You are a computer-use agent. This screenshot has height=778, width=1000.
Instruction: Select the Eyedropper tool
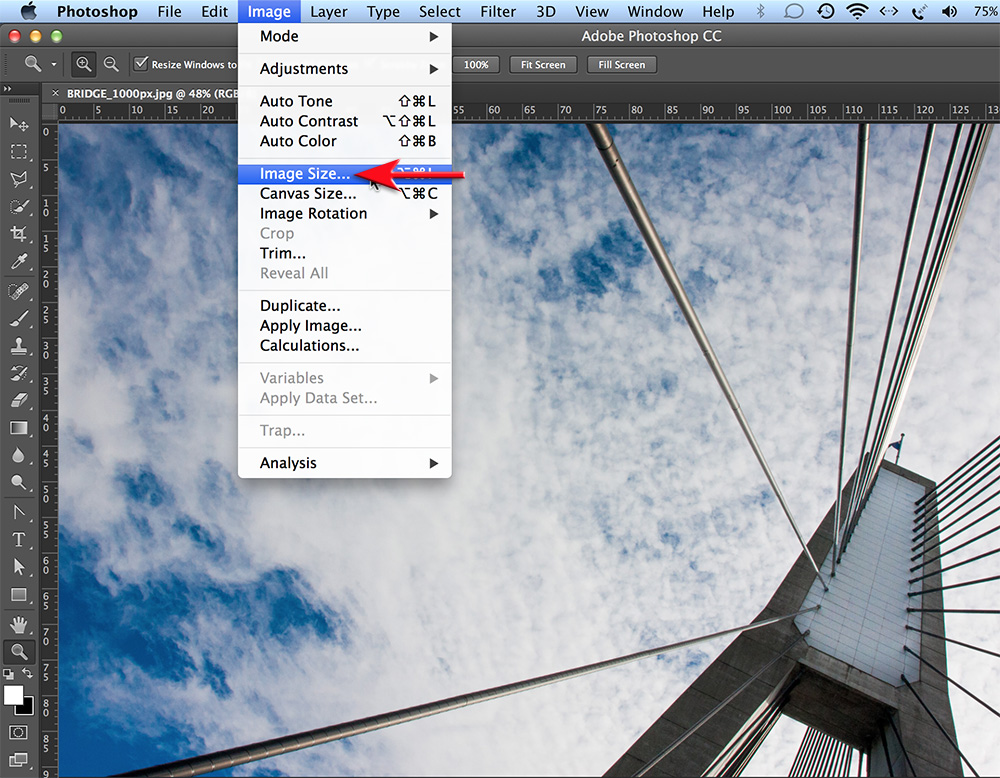pos(20,261)
